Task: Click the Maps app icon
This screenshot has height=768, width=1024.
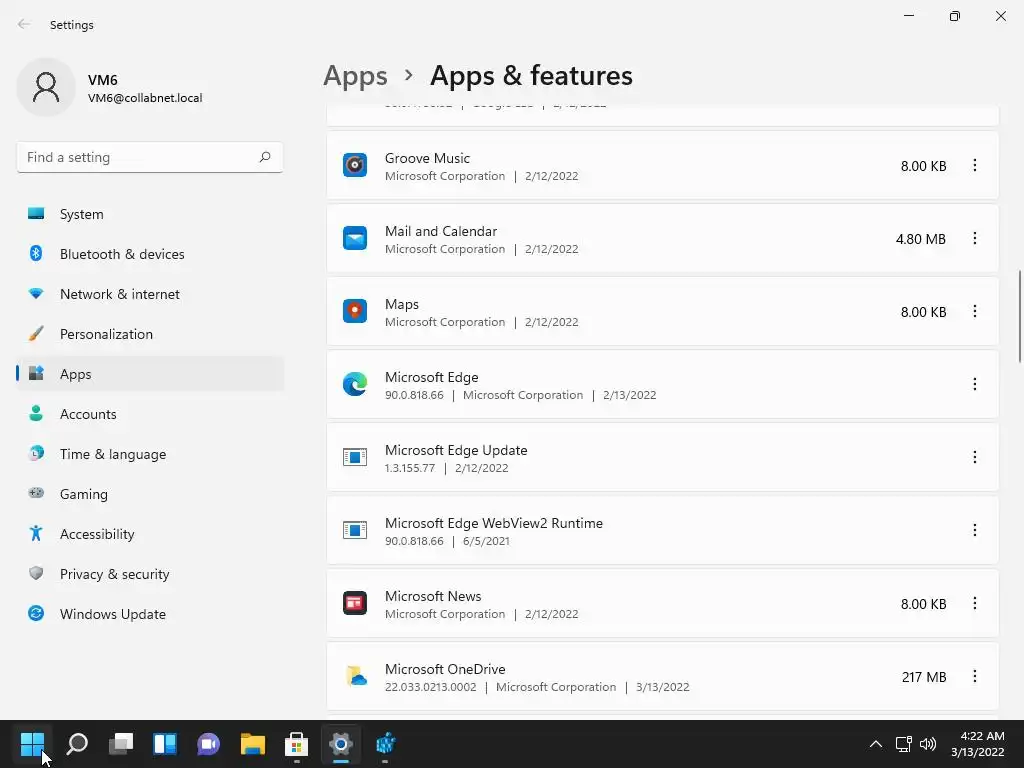Action: (355, 312)
